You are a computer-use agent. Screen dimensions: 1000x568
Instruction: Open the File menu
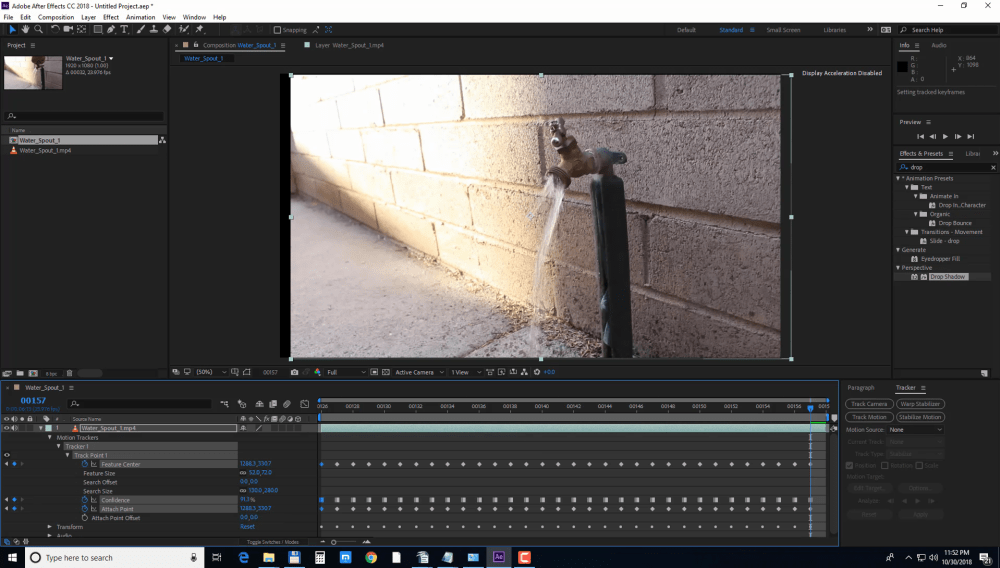pyautogui.click(x=8, y=17)
